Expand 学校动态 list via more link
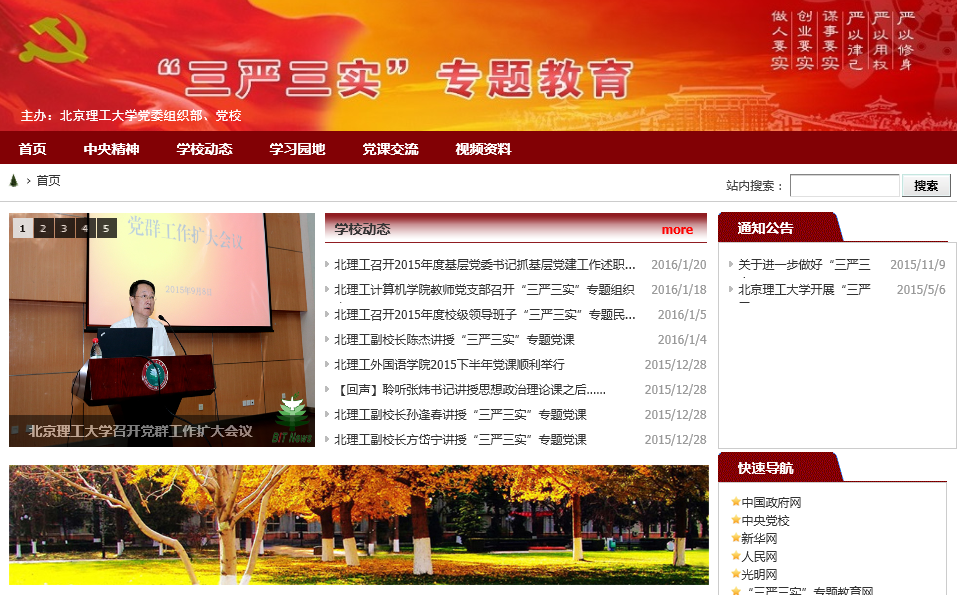This screenshot has height=595, width=957. click(677, 230)
